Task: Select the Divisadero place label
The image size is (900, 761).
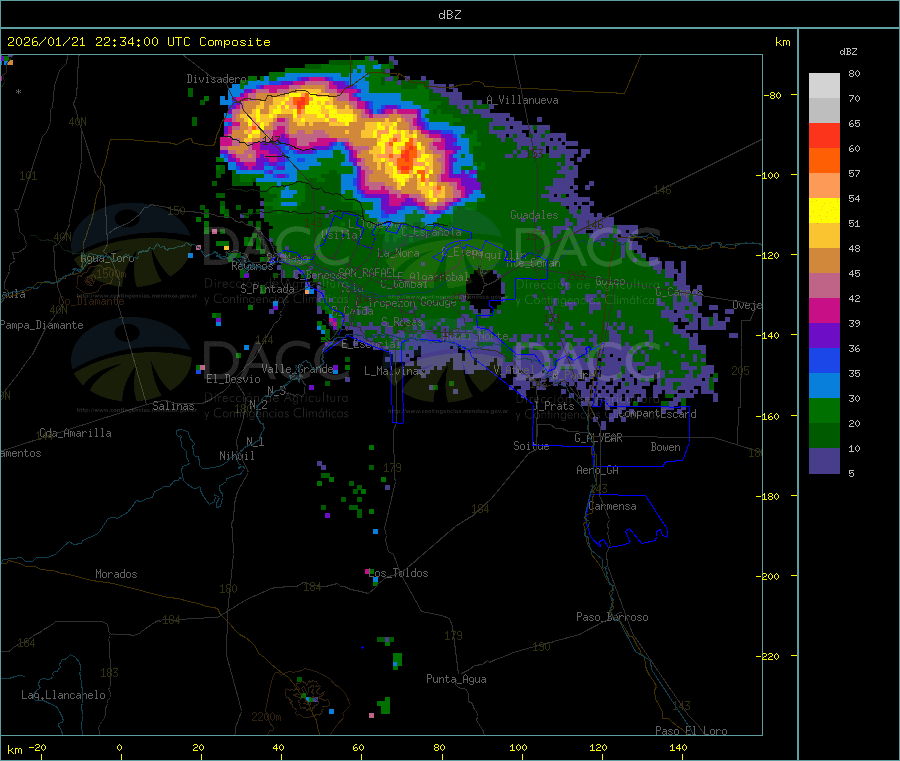Action: 216,79
